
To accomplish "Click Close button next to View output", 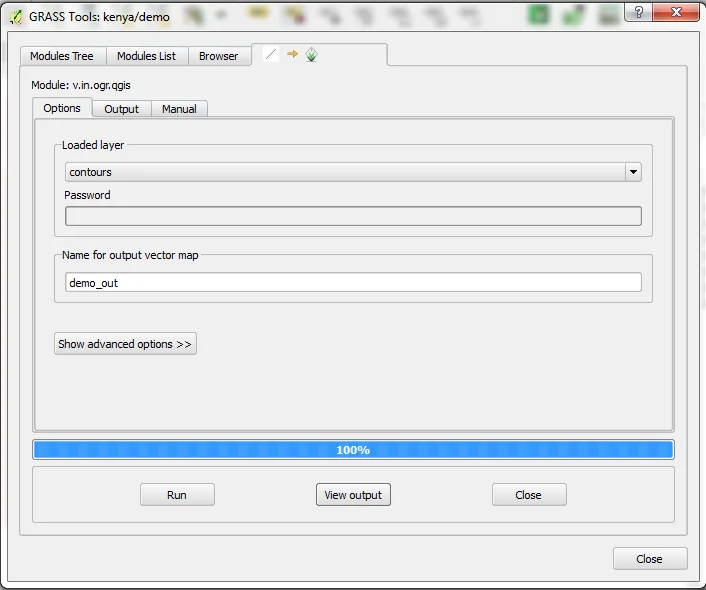I will (529, 495).
